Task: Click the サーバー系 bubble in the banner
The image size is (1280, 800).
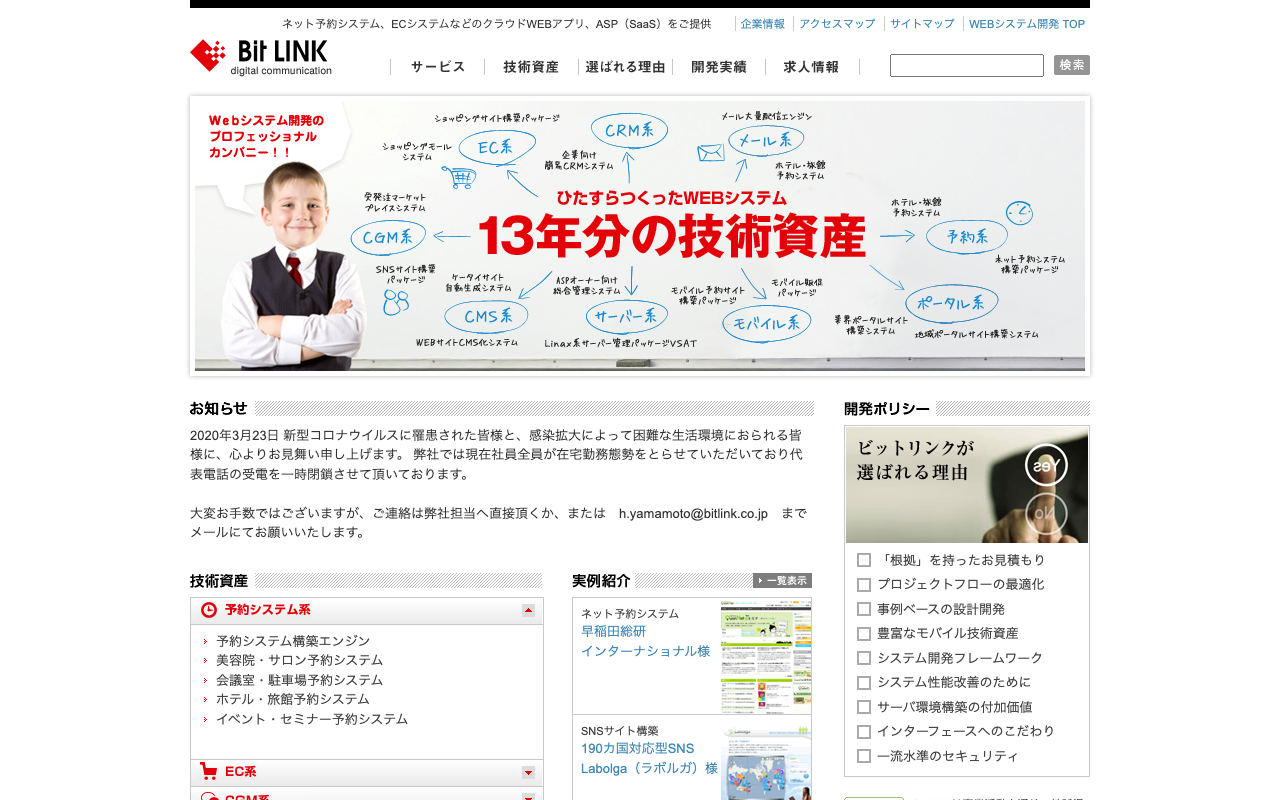Action: click(x=626, y=317)
